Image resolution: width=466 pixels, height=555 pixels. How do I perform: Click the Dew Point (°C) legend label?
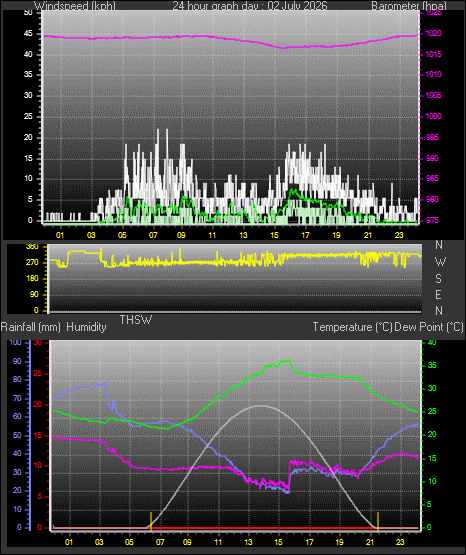point(429,327)
